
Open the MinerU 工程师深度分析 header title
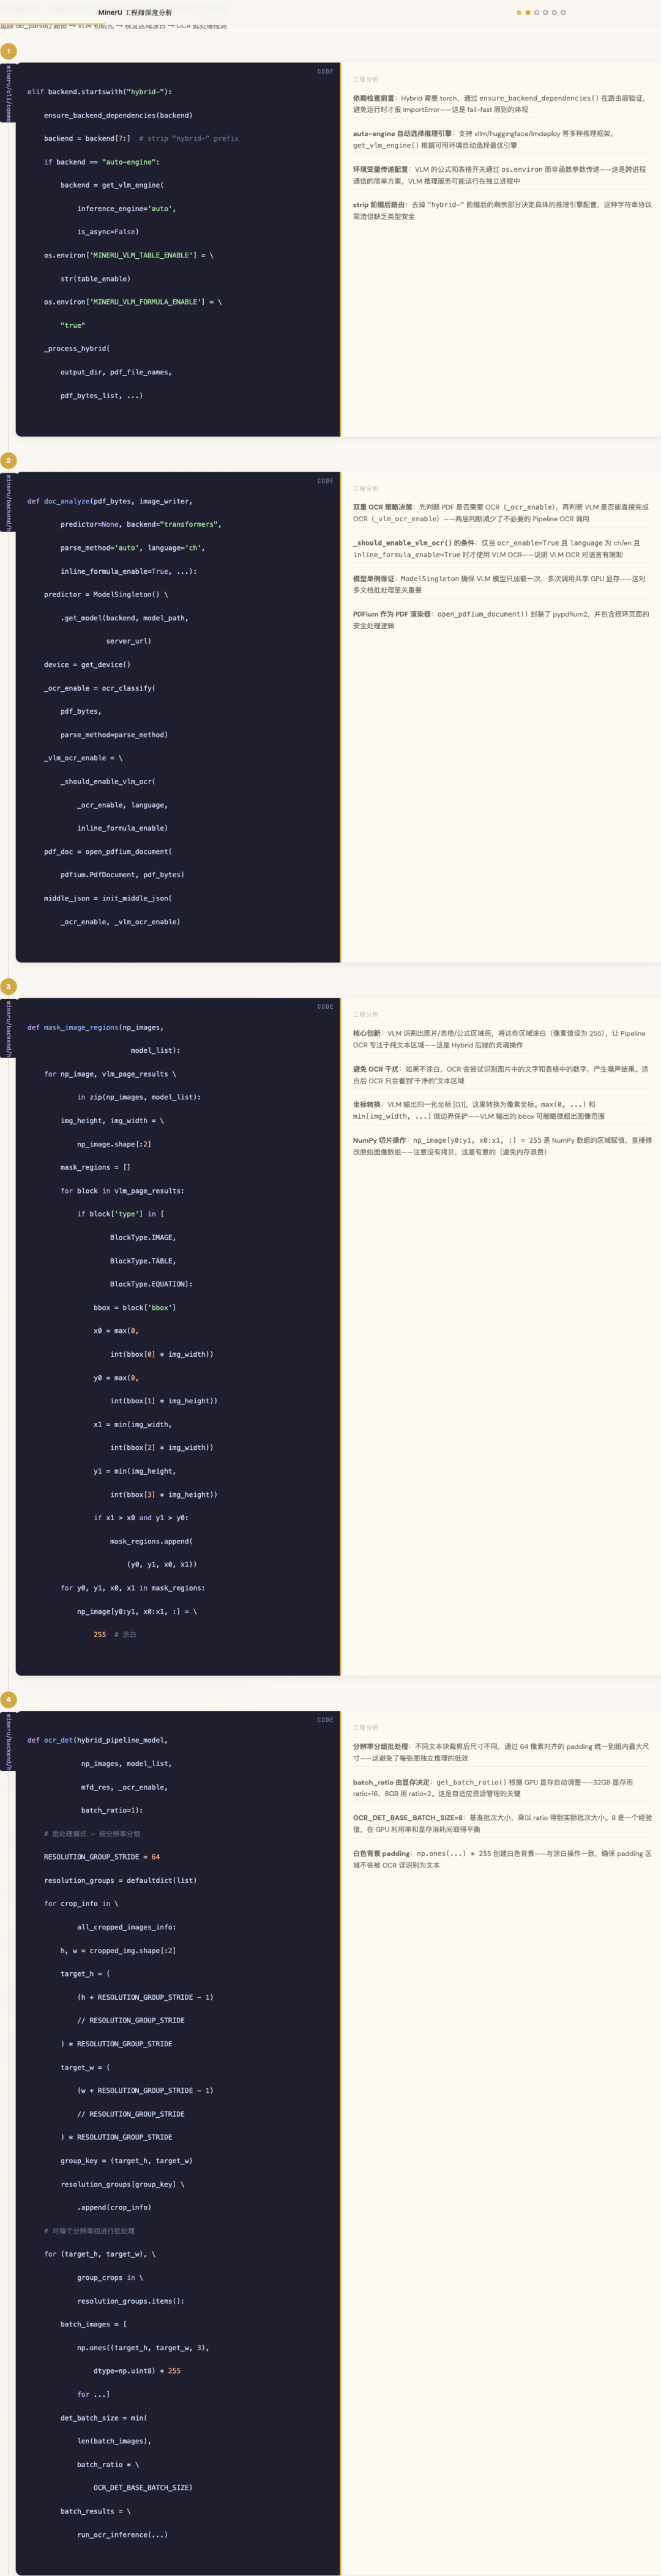135,12
